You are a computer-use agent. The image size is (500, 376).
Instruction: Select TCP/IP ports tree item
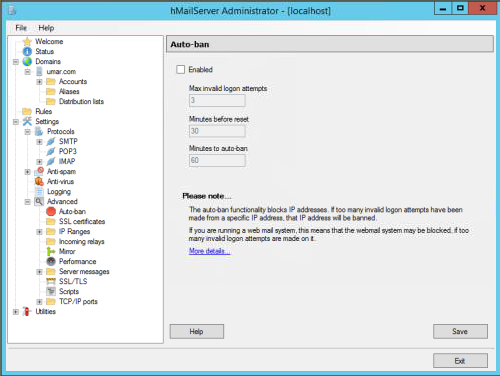[78, 302]
